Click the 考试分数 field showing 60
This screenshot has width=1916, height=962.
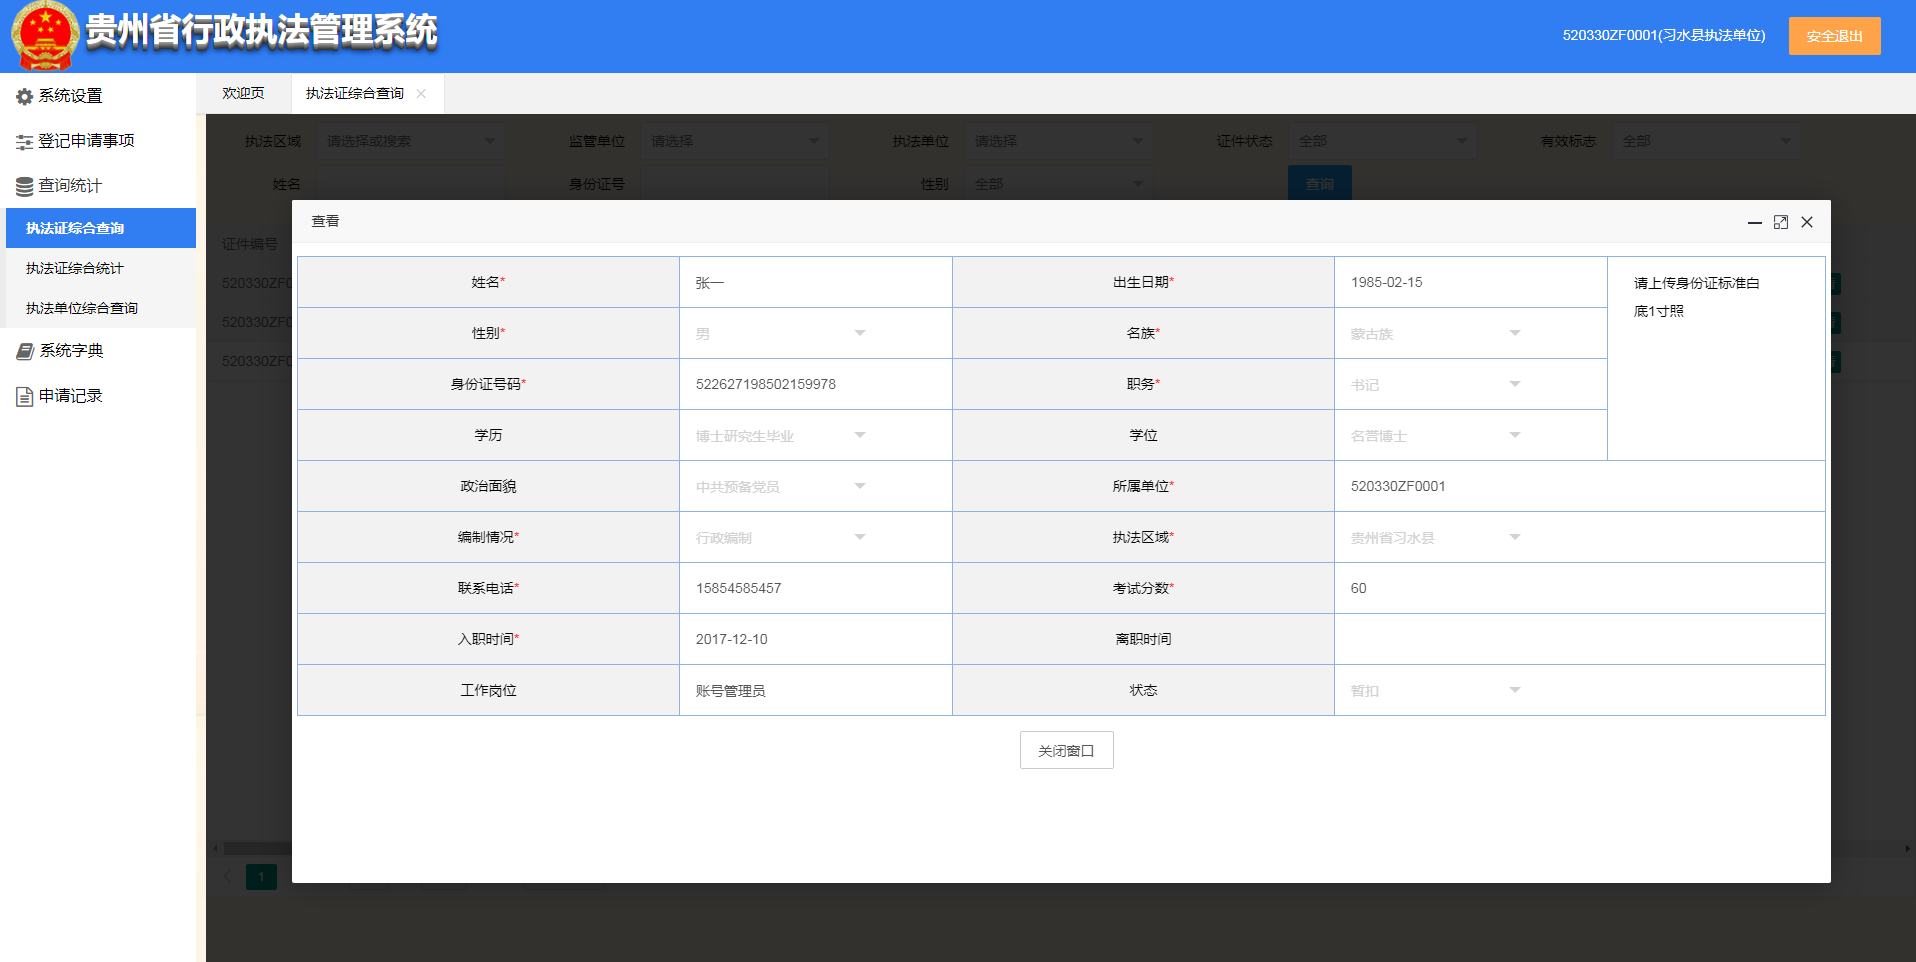pos(1580,588)
